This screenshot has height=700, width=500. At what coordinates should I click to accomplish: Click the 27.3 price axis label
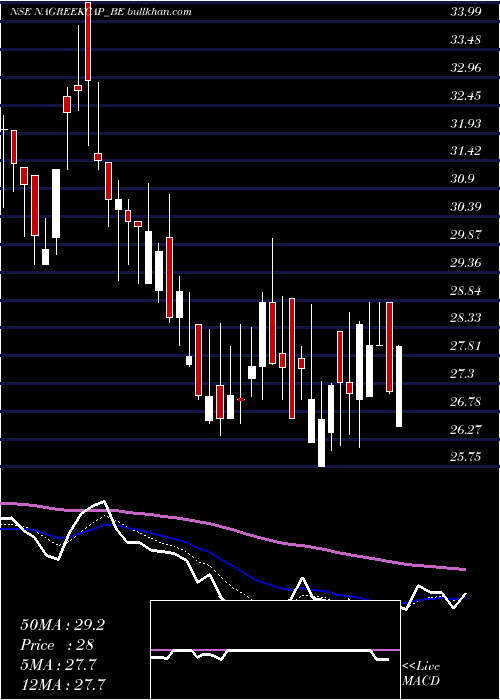click(462, 374)
